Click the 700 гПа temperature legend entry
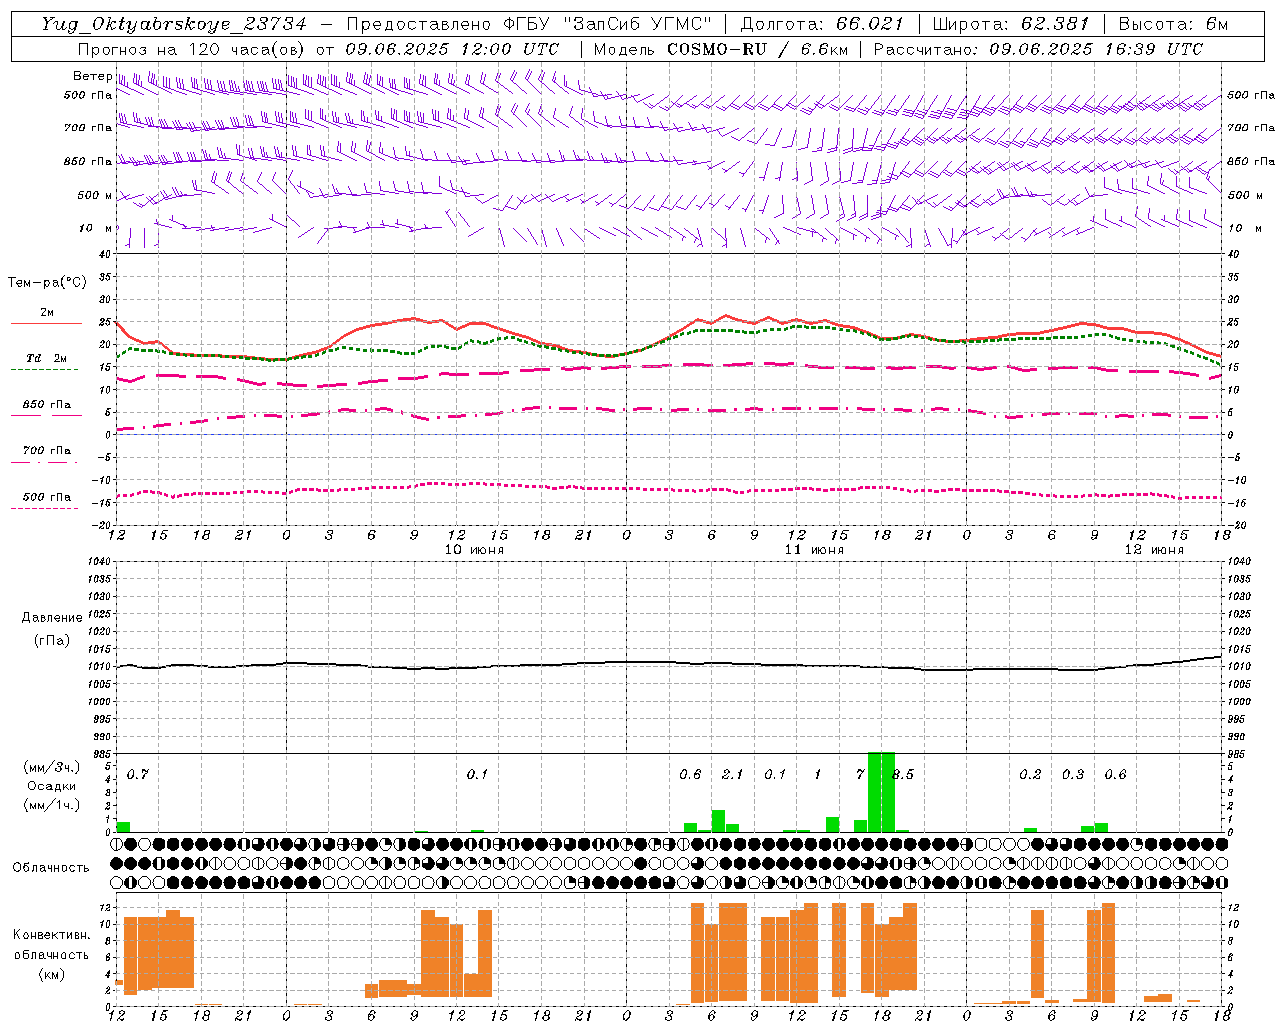Image resolution: width=1280 pixels, height=1024 pixels. pos(46,451)
